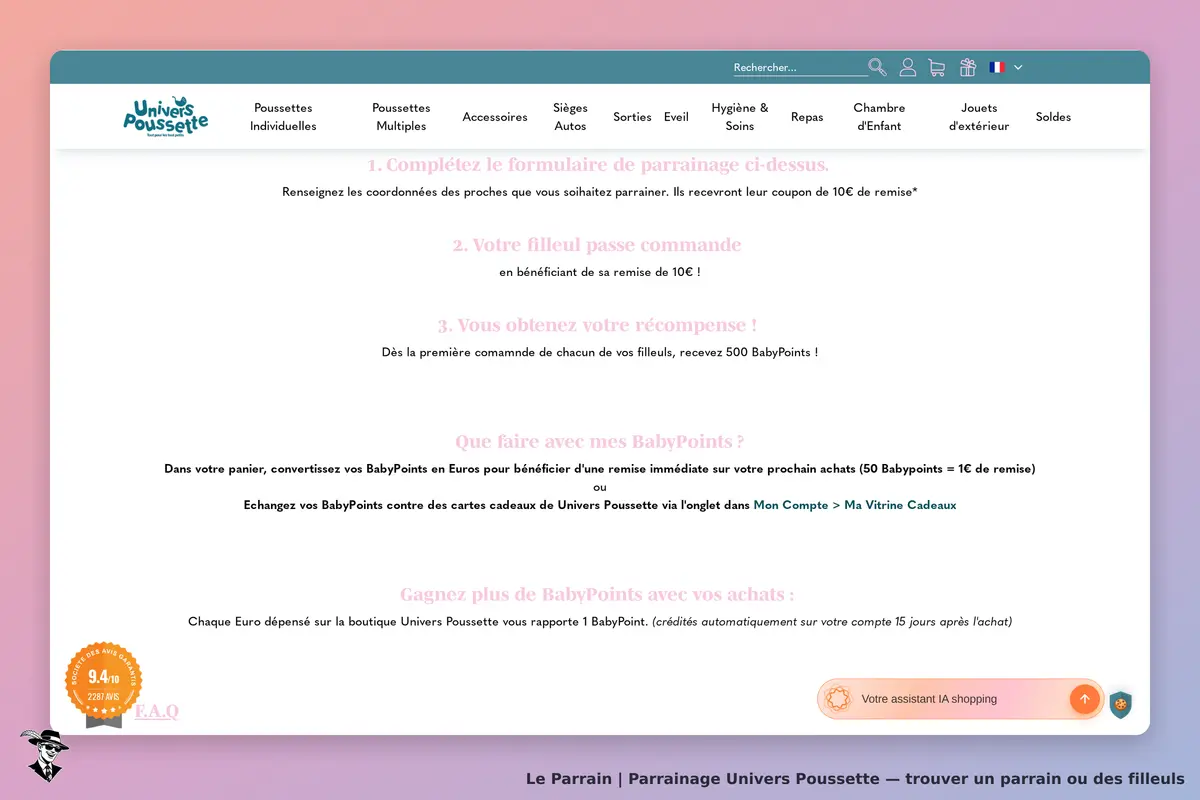Click the F.A.Q link
1200x800 pixels.
click(x=157, y=711)
